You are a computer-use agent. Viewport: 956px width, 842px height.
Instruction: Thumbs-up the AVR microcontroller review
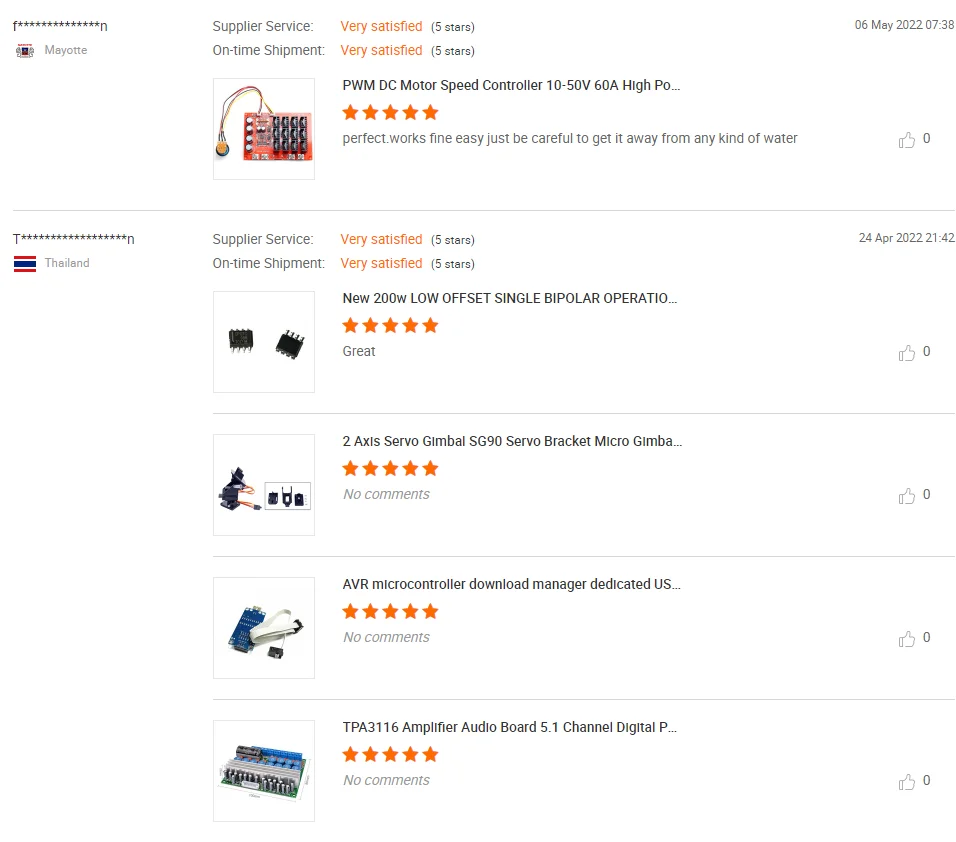point(907,639)
